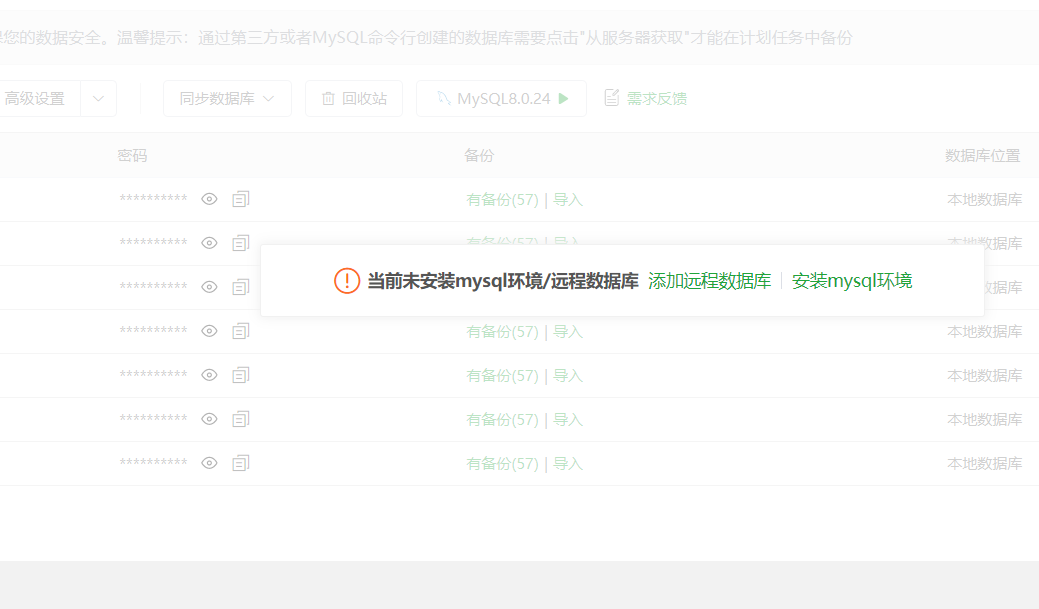Click the green play arrow next to MySQL8.0.24

point(563,98)
